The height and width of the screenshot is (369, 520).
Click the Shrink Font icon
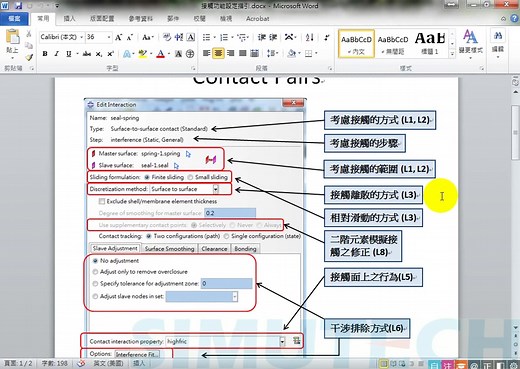click(x=130, y=37)
